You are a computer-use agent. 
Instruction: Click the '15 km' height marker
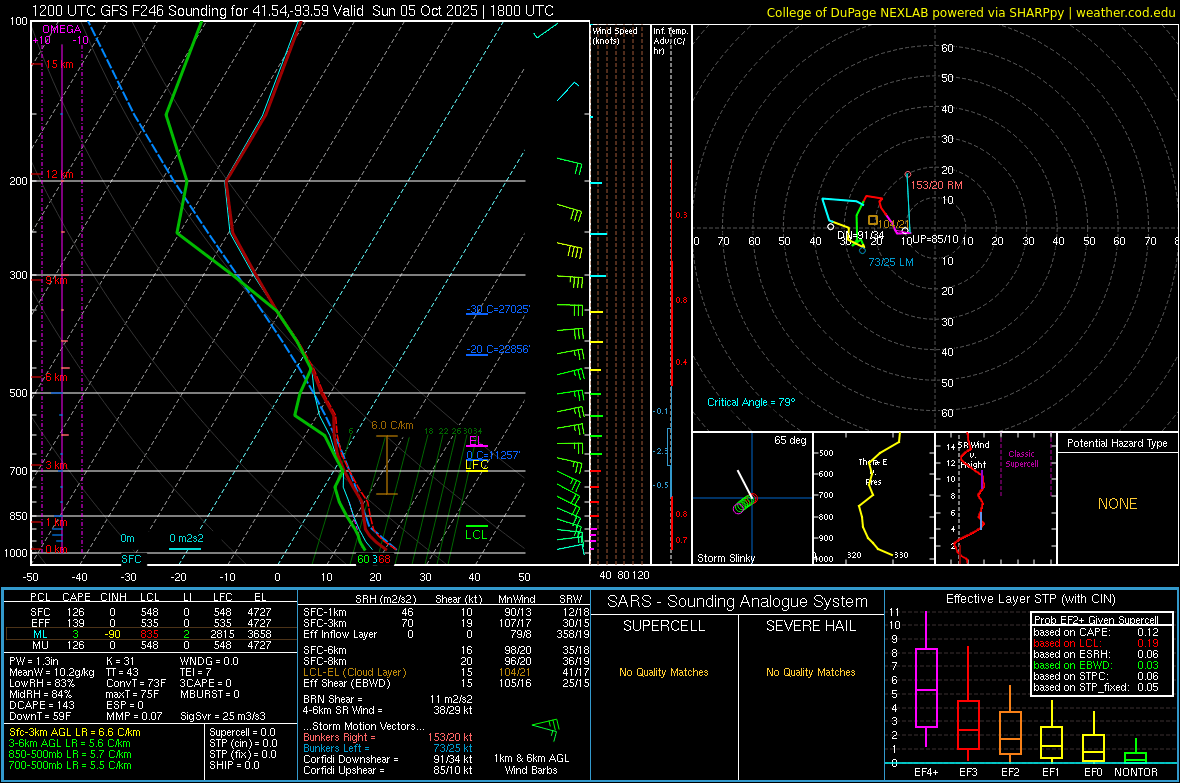coord(59,64)
